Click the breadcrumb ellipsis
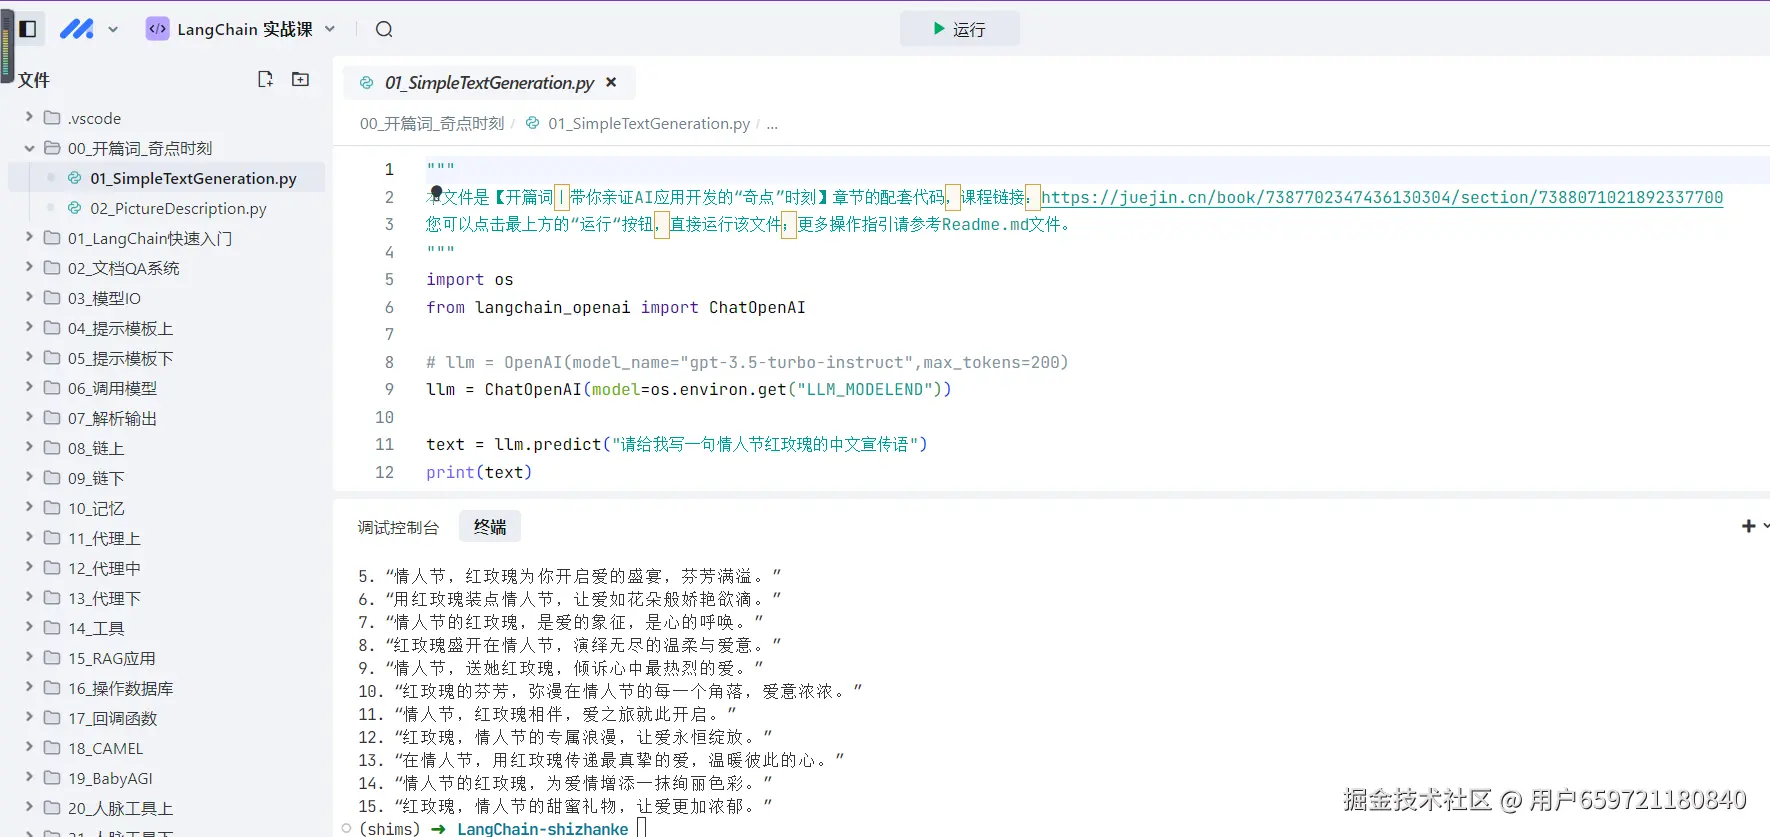 [772, 124]
